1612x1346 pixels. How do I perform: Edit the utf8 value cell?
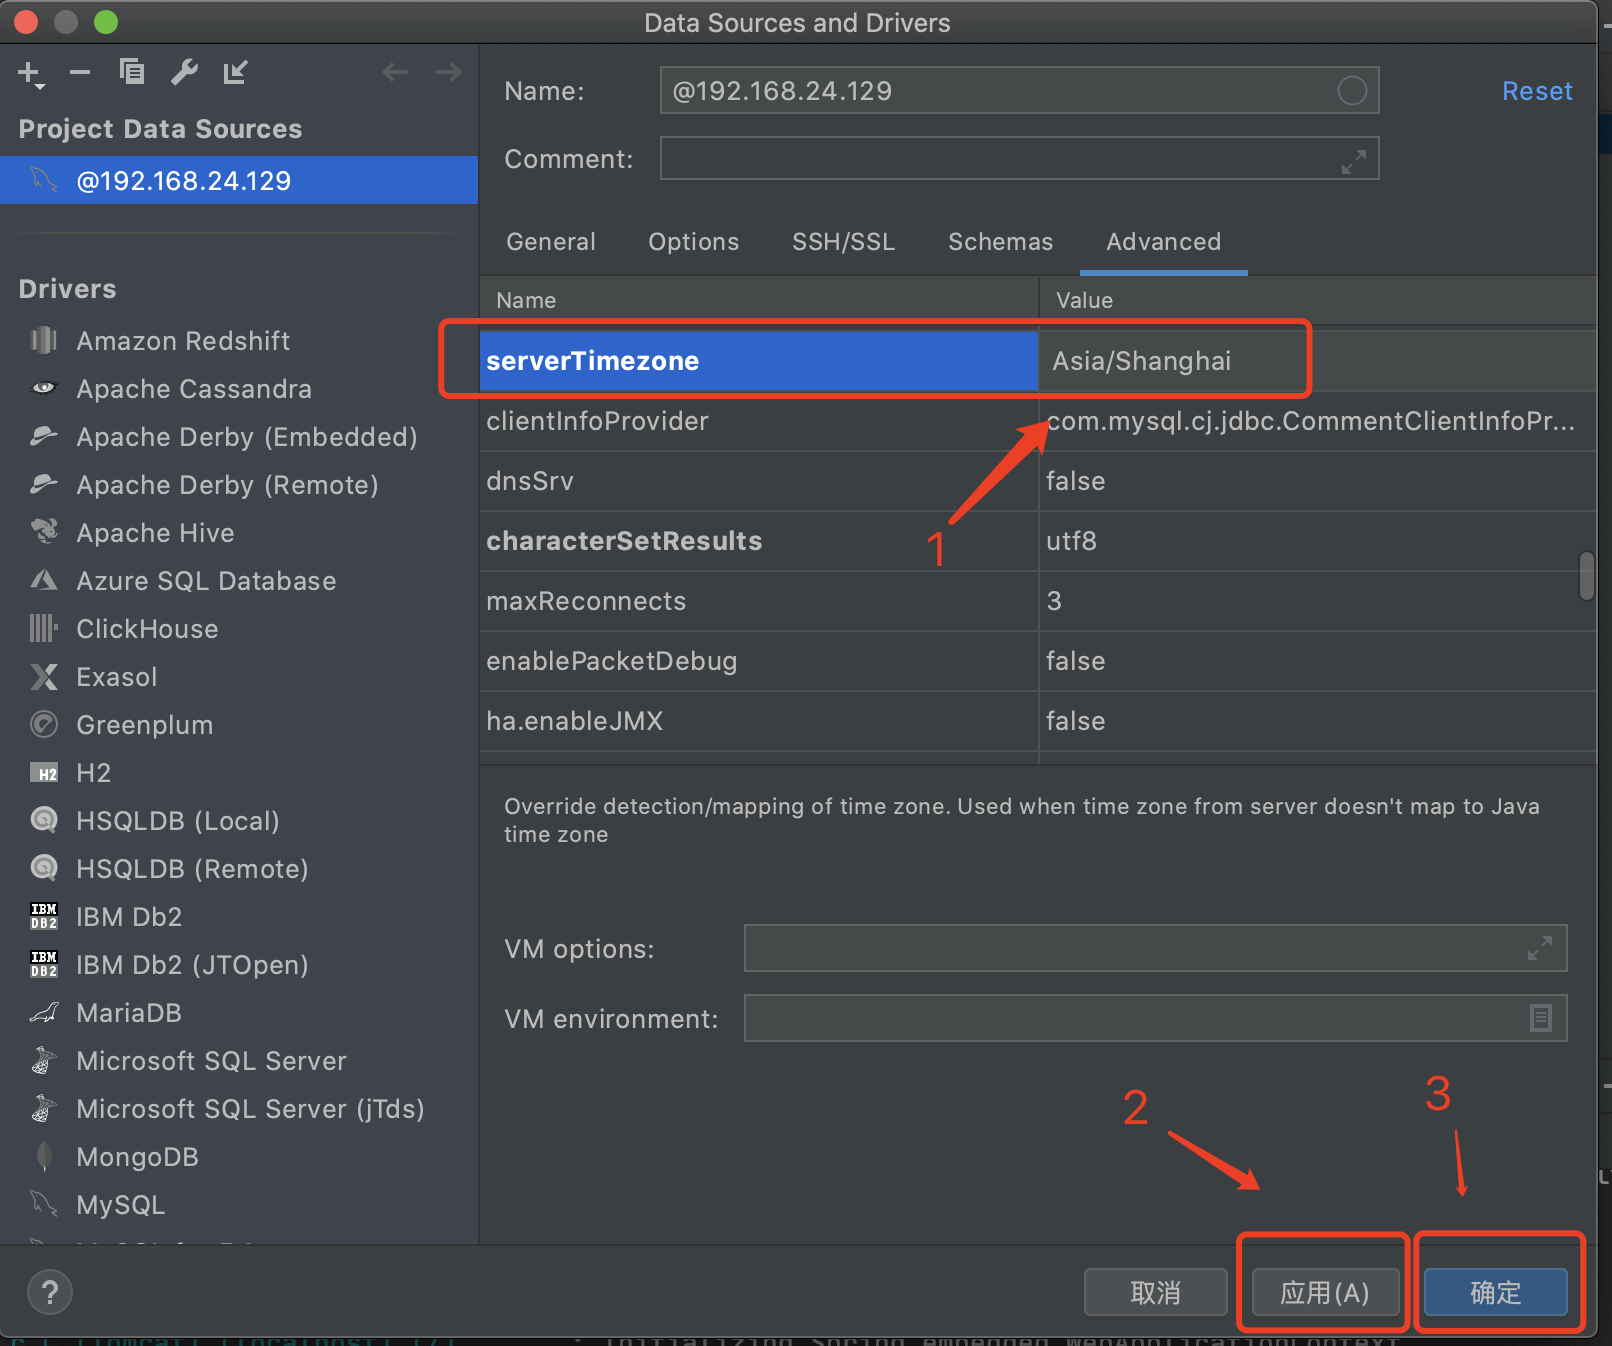[1317, 541]
